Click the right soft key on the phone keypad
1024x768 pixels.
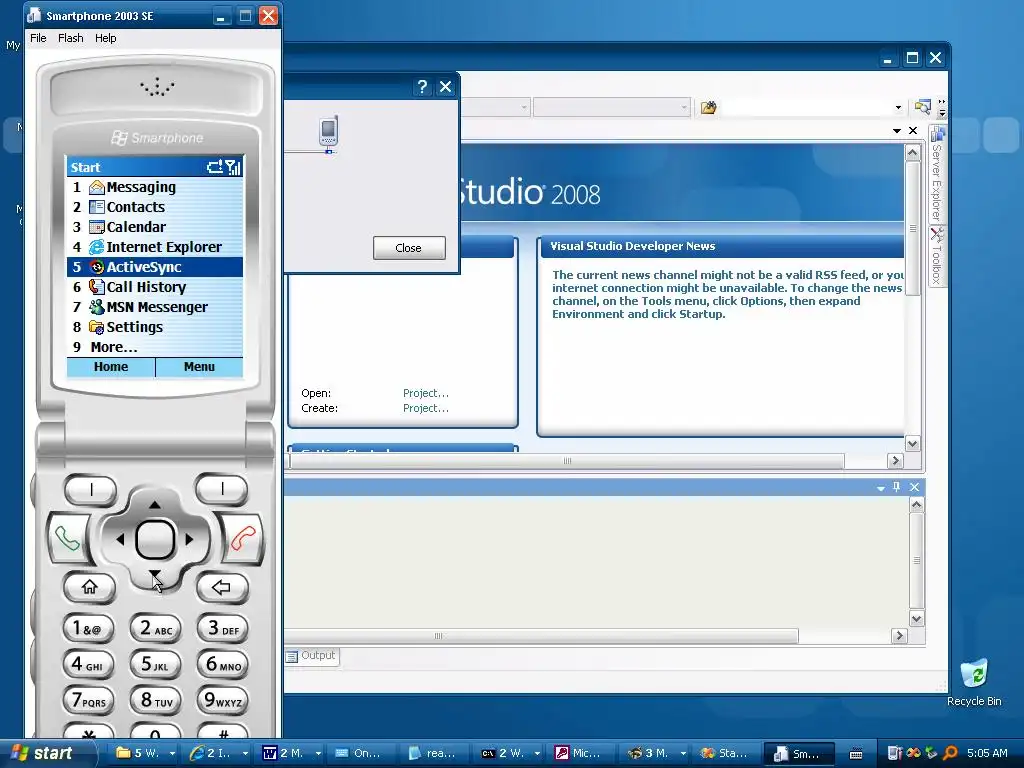(x=221, y=489)
